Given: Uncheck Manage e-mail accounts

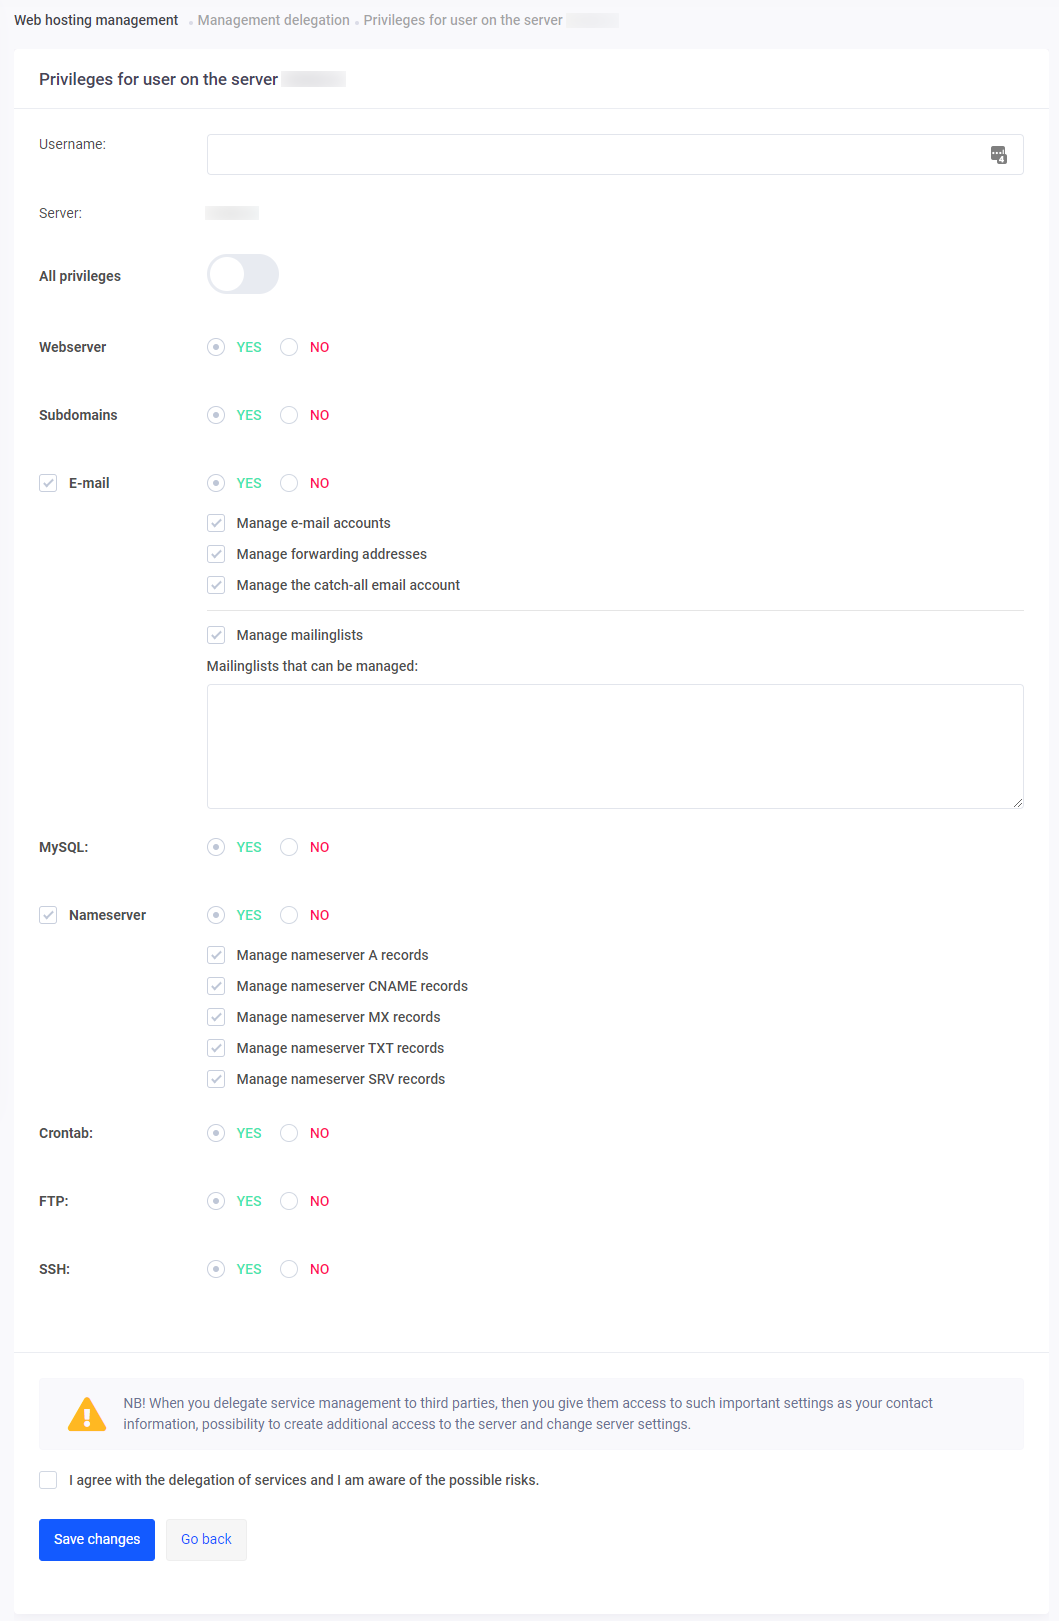Looking at the screenshot, I should tap(216, 523).
